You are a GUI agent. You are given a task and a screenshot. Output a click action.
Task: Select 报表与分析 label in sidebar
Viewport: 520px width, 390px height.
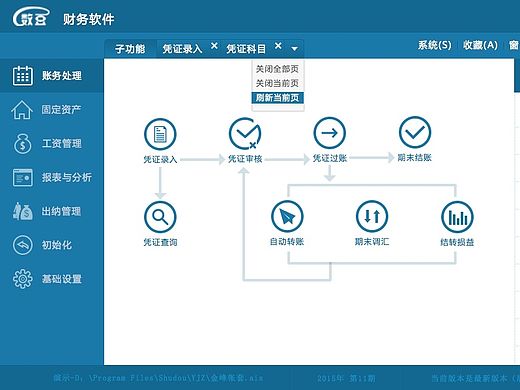click(x=67, y=177)
